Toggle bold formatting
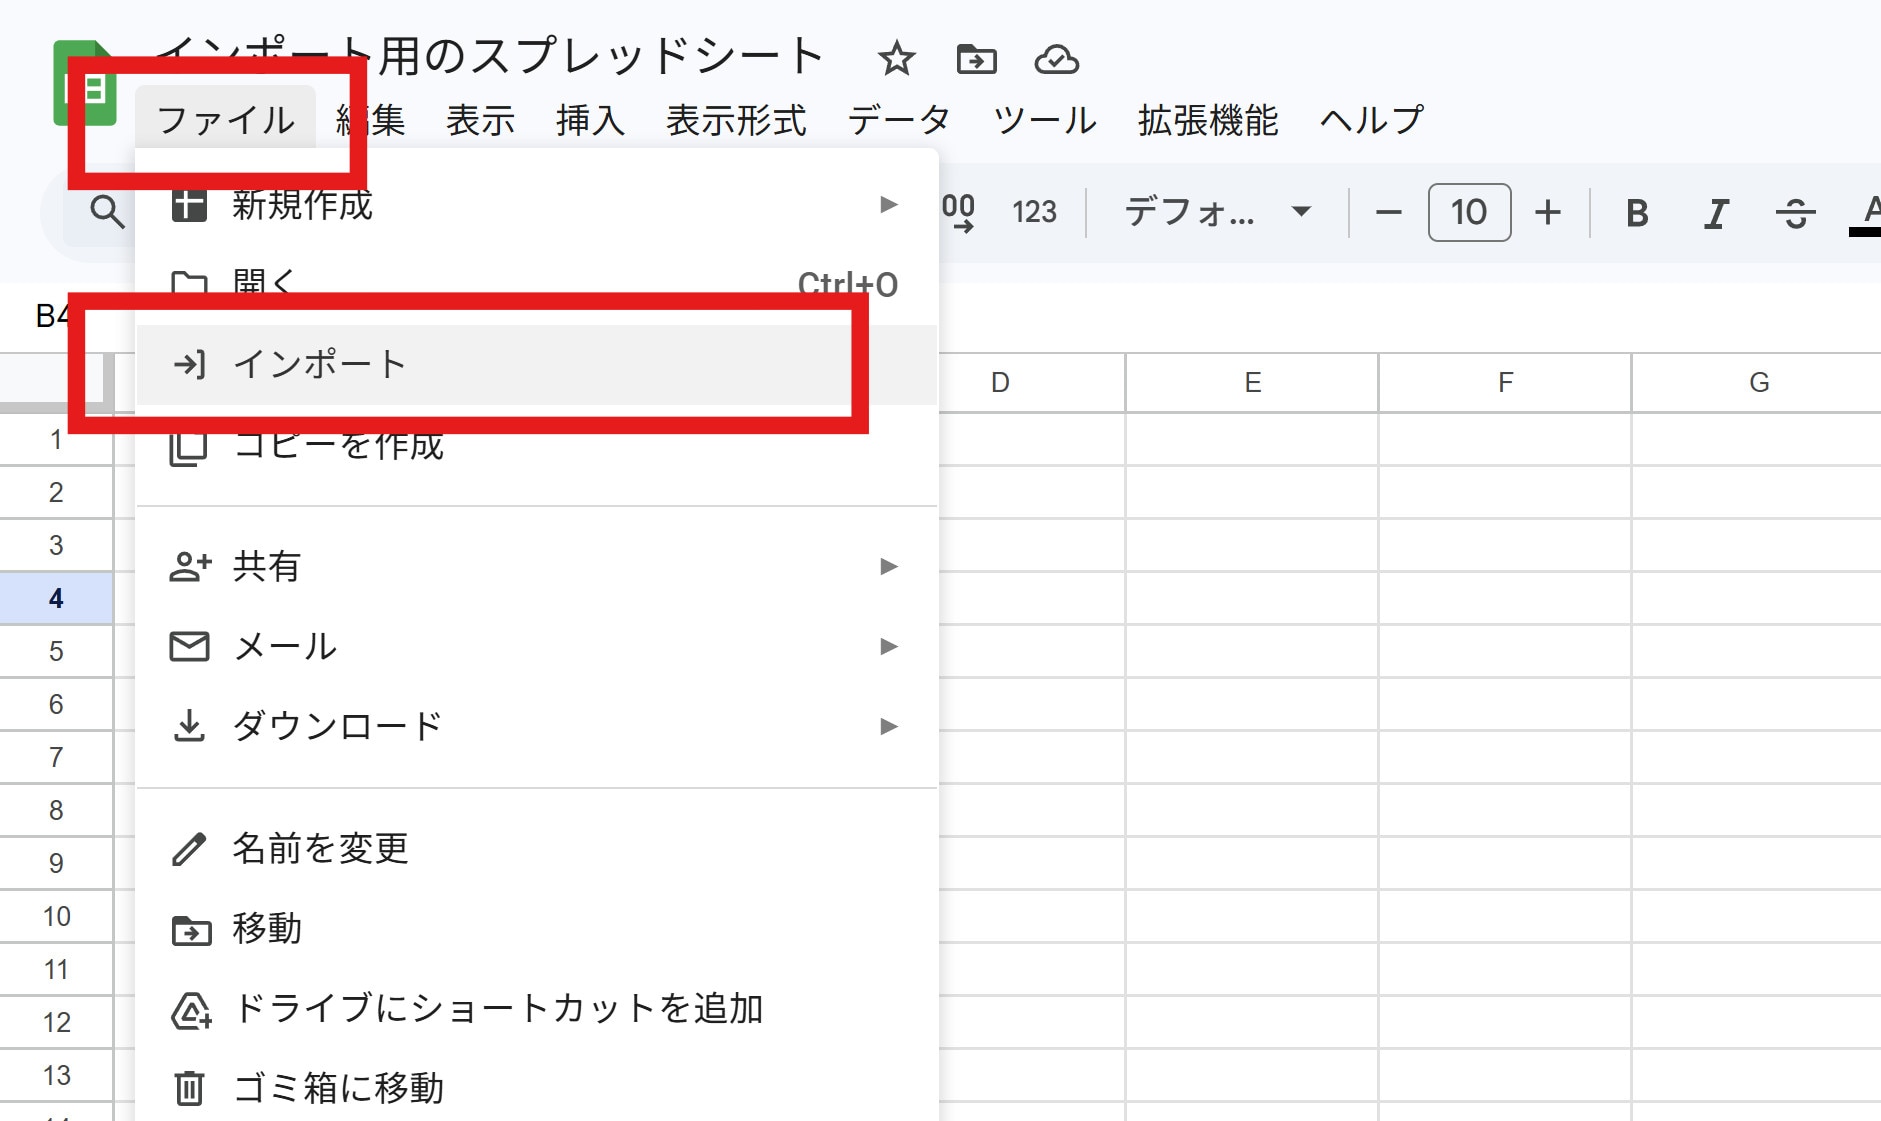The image size is (1881, 1121). click(1637, 213)
